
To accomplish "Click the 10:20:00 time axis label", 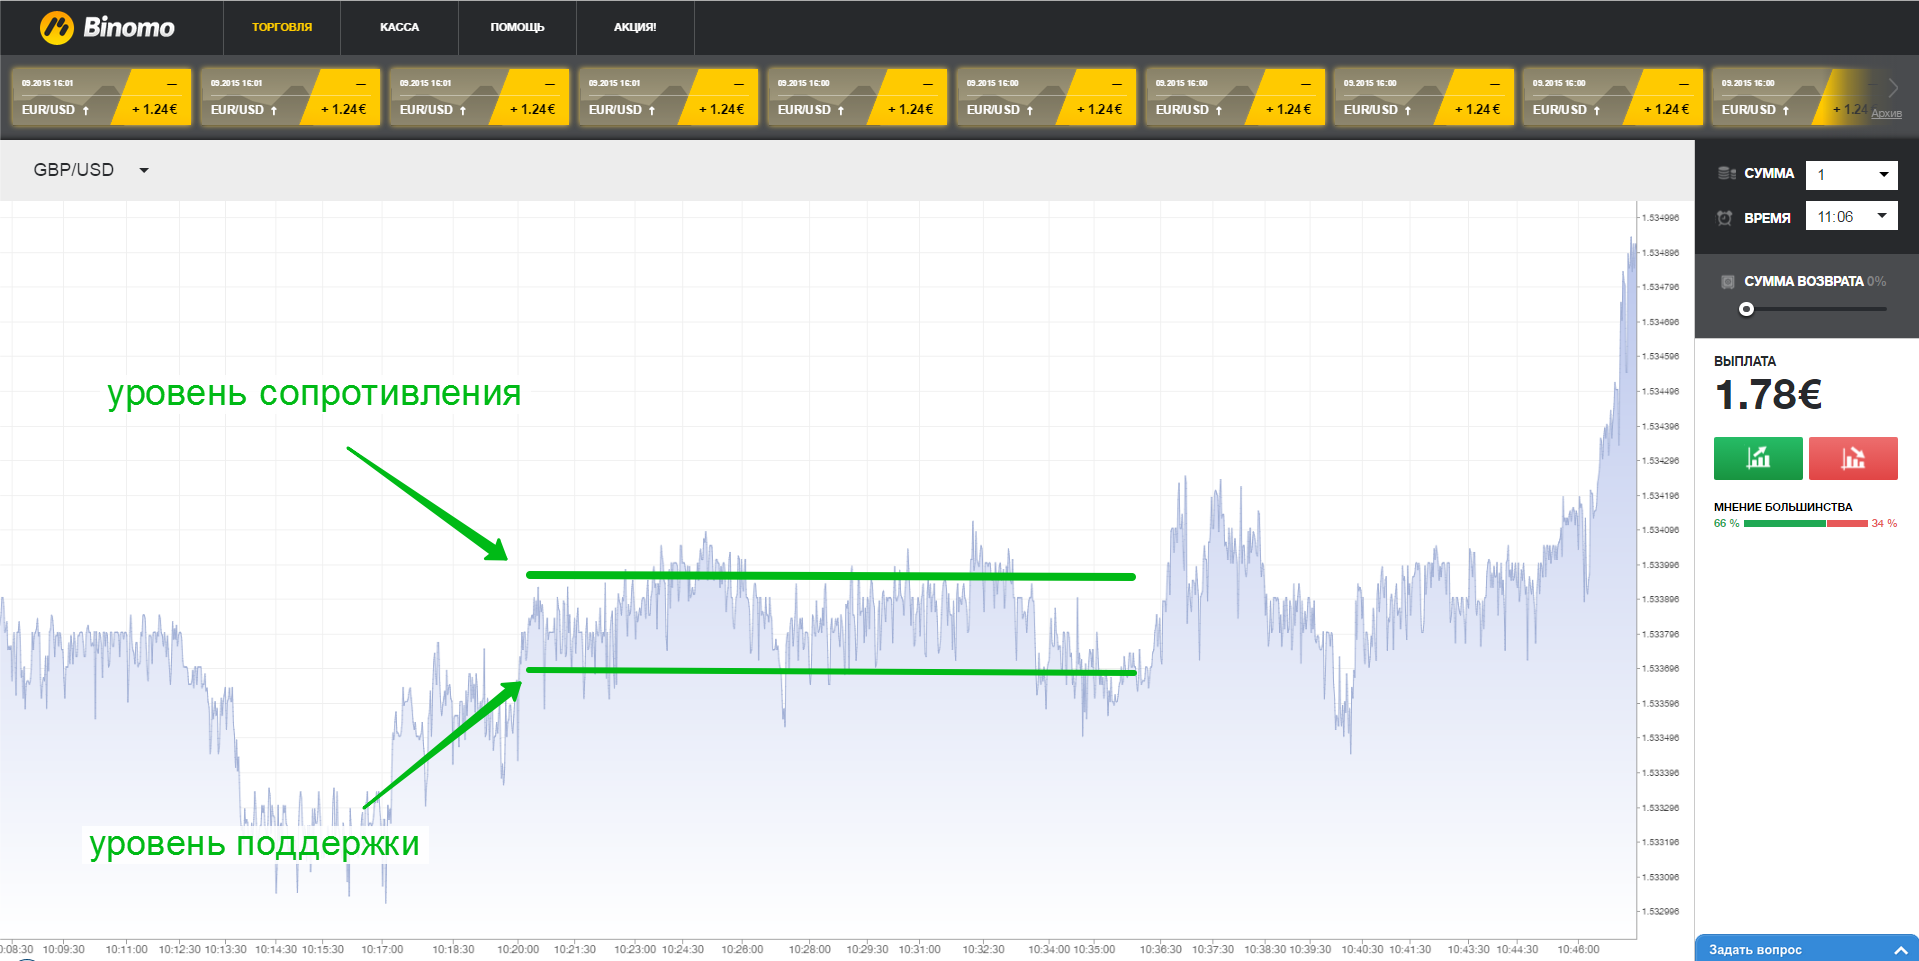I will 518,949.
